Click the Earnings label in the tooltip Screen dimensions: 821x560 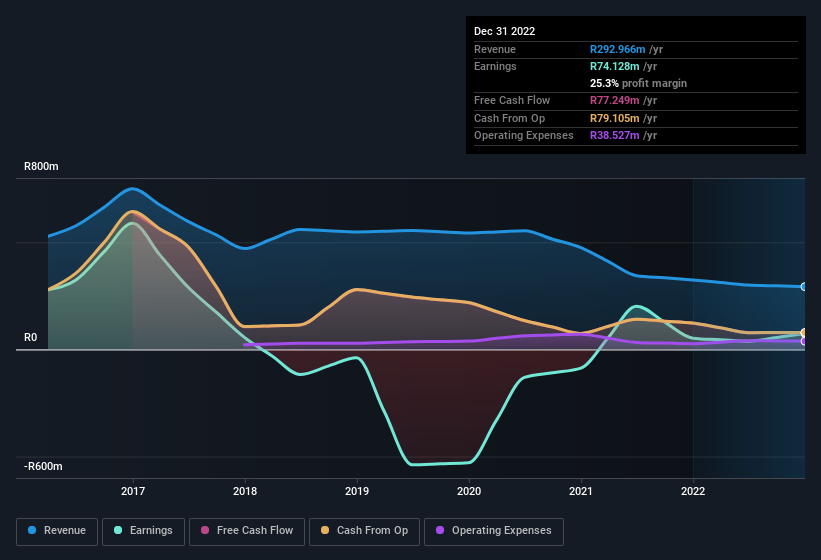point(495,66)
